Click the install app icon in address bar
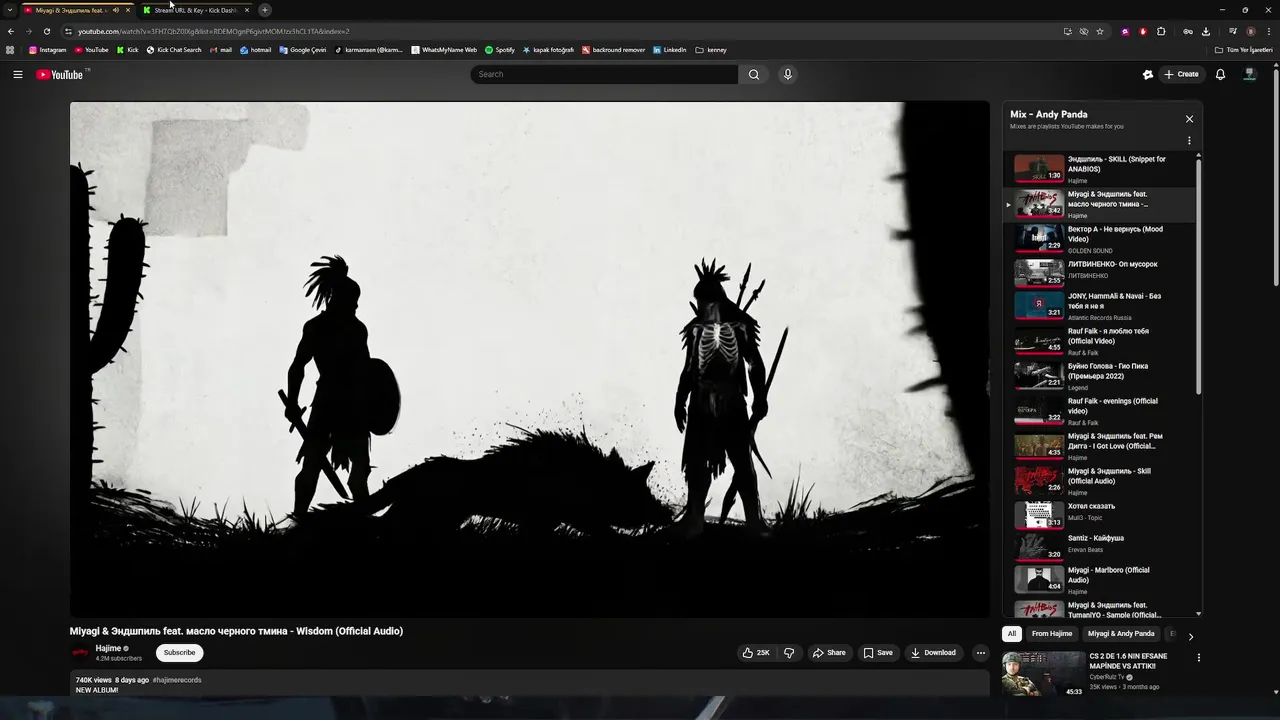This screenshot has width=1280, height=720. 1067,31
